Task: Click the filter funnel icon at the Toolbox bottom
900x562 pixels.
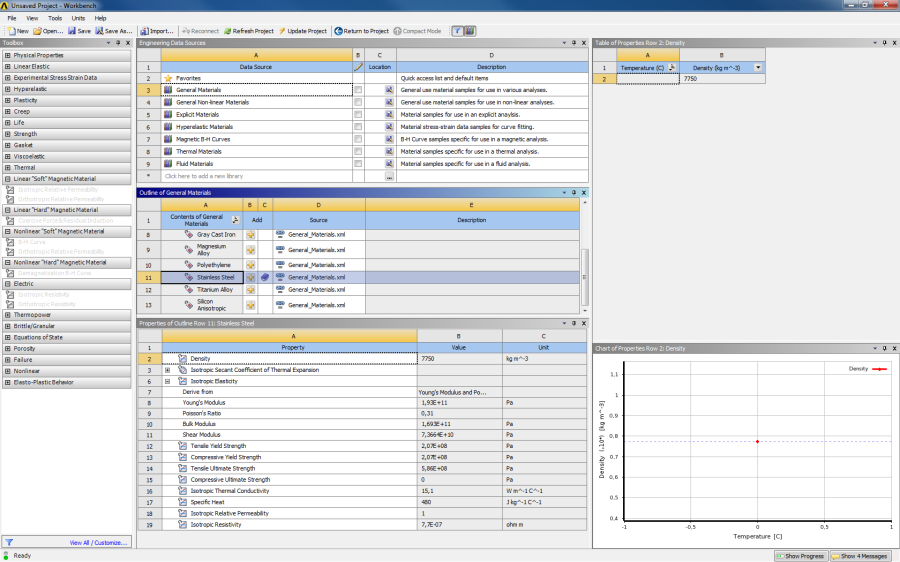Action: (9, 542)
